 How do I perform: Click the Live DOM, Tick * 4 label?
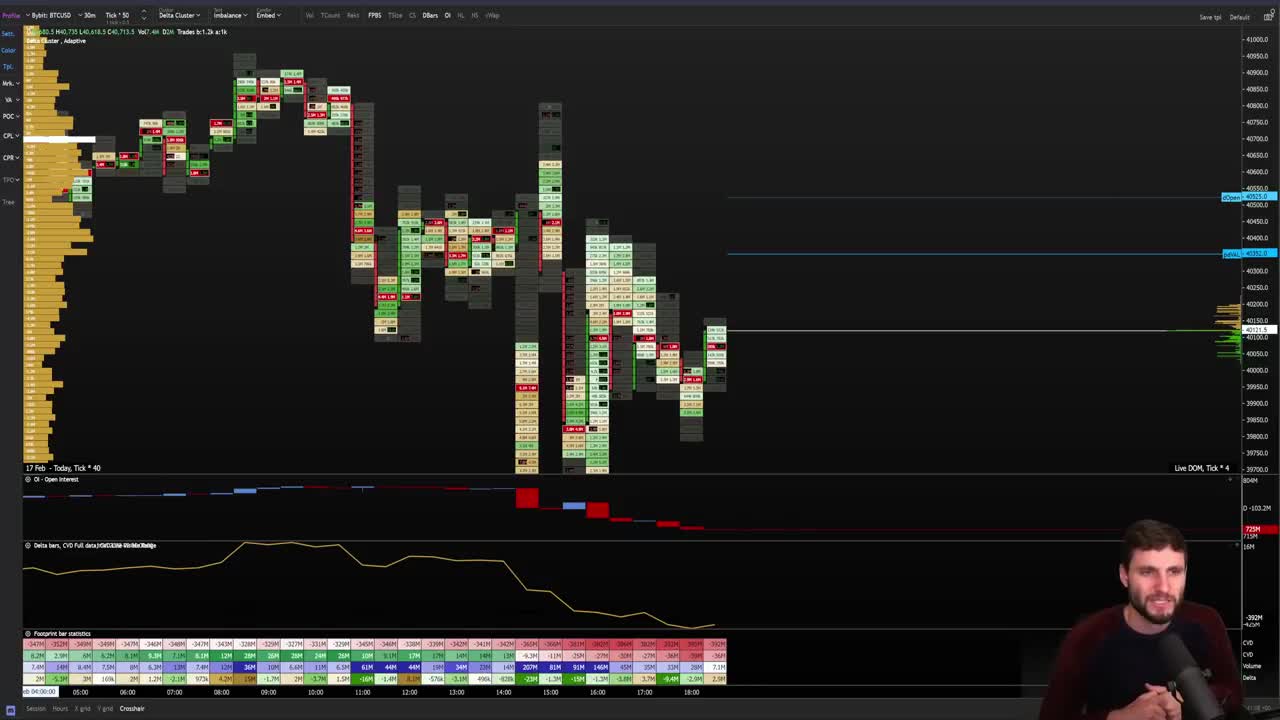[1202, 468]
